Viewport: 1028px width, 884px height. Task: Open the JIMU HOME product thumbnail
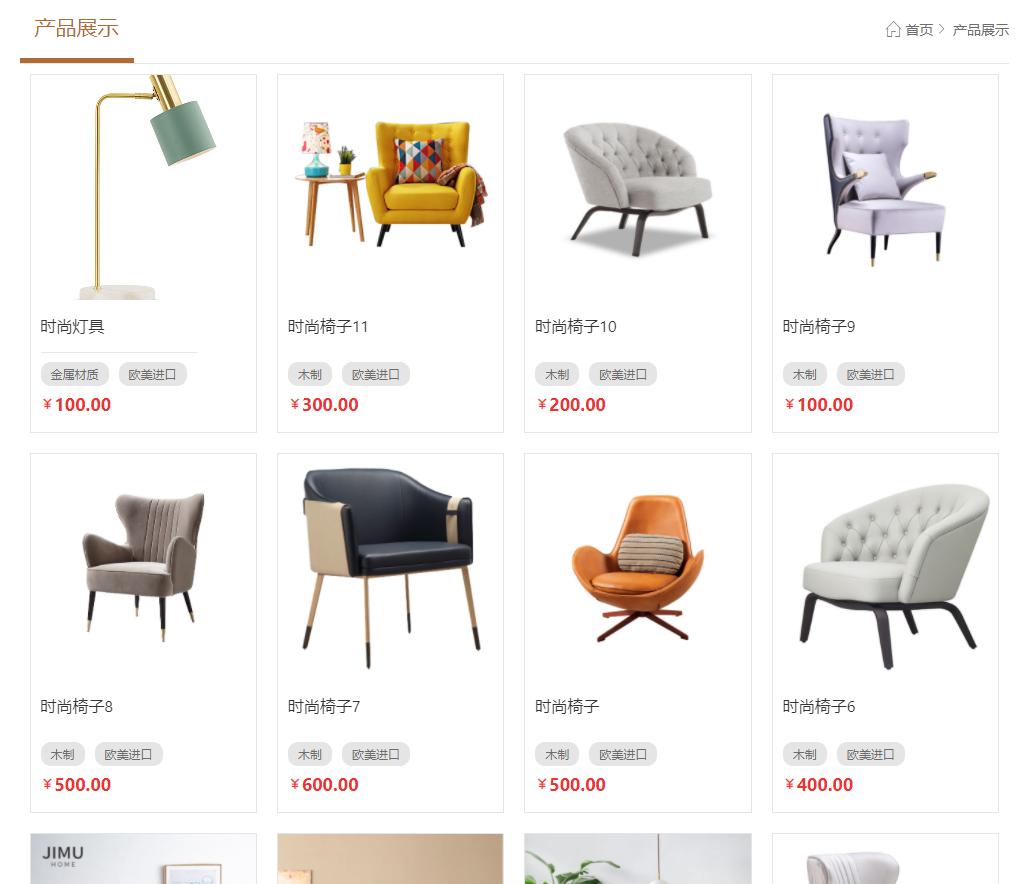pyautogui.click(x=144, y=859)
